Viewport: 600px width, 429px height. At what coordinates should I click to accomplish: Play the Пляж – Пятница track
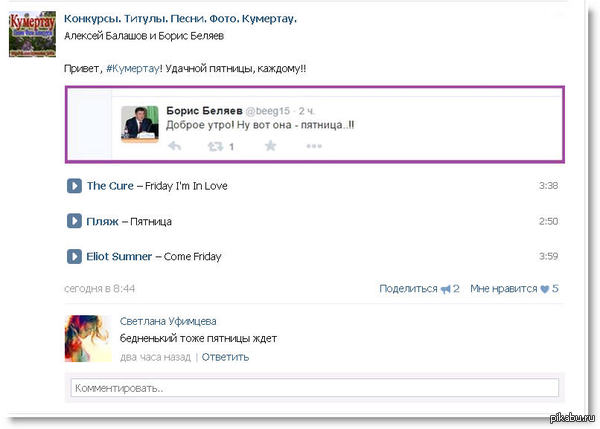pos(74,221)
